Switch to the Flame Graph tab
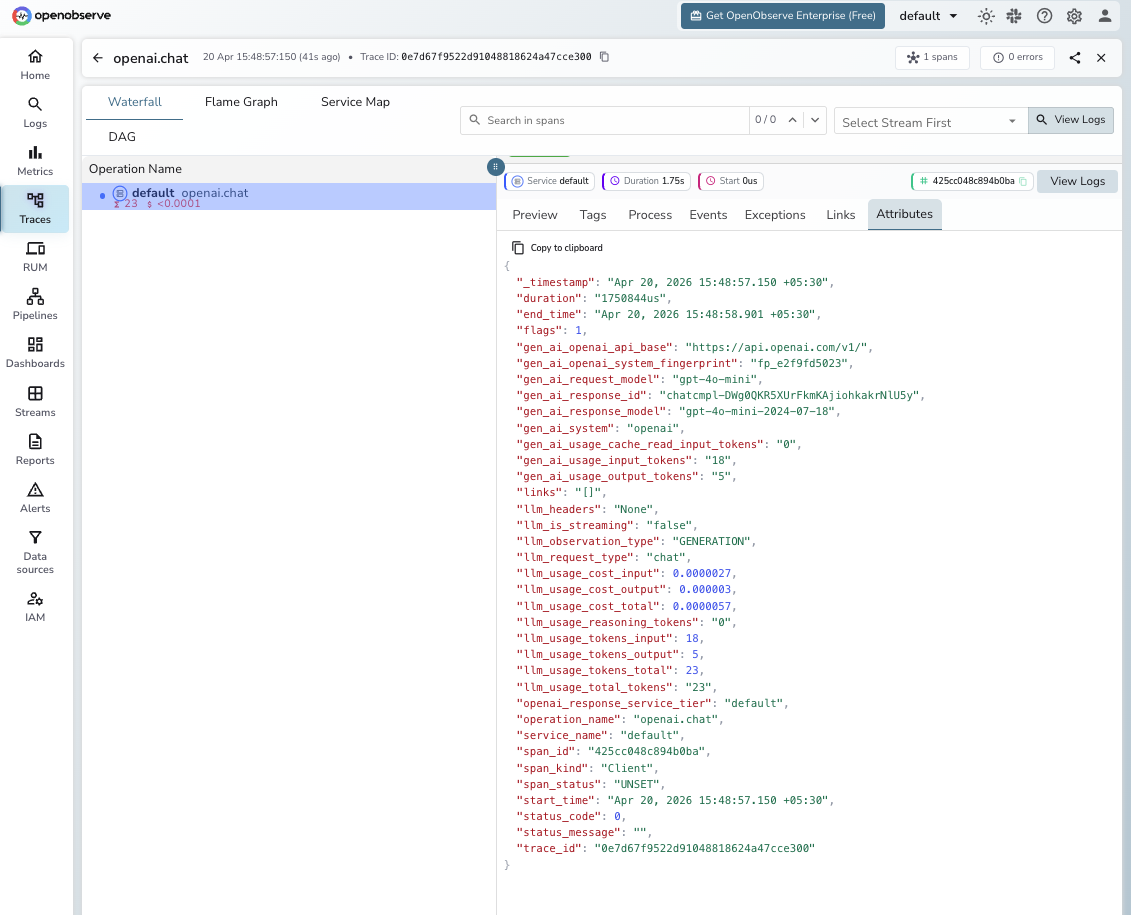Image resolution: width=1131 pixels, height=915 pixels. 240,101
